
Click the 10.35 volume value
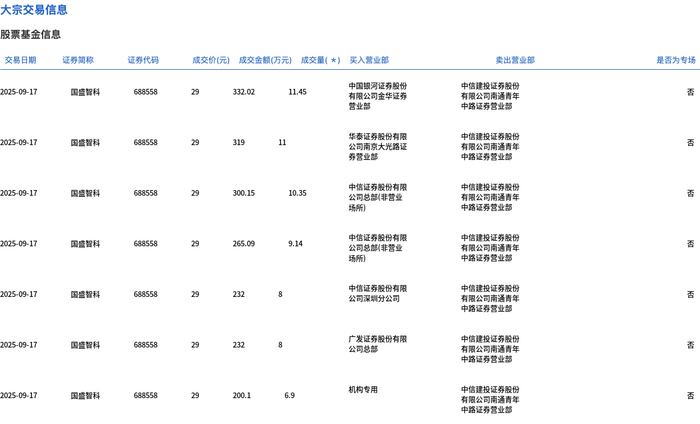297,193
